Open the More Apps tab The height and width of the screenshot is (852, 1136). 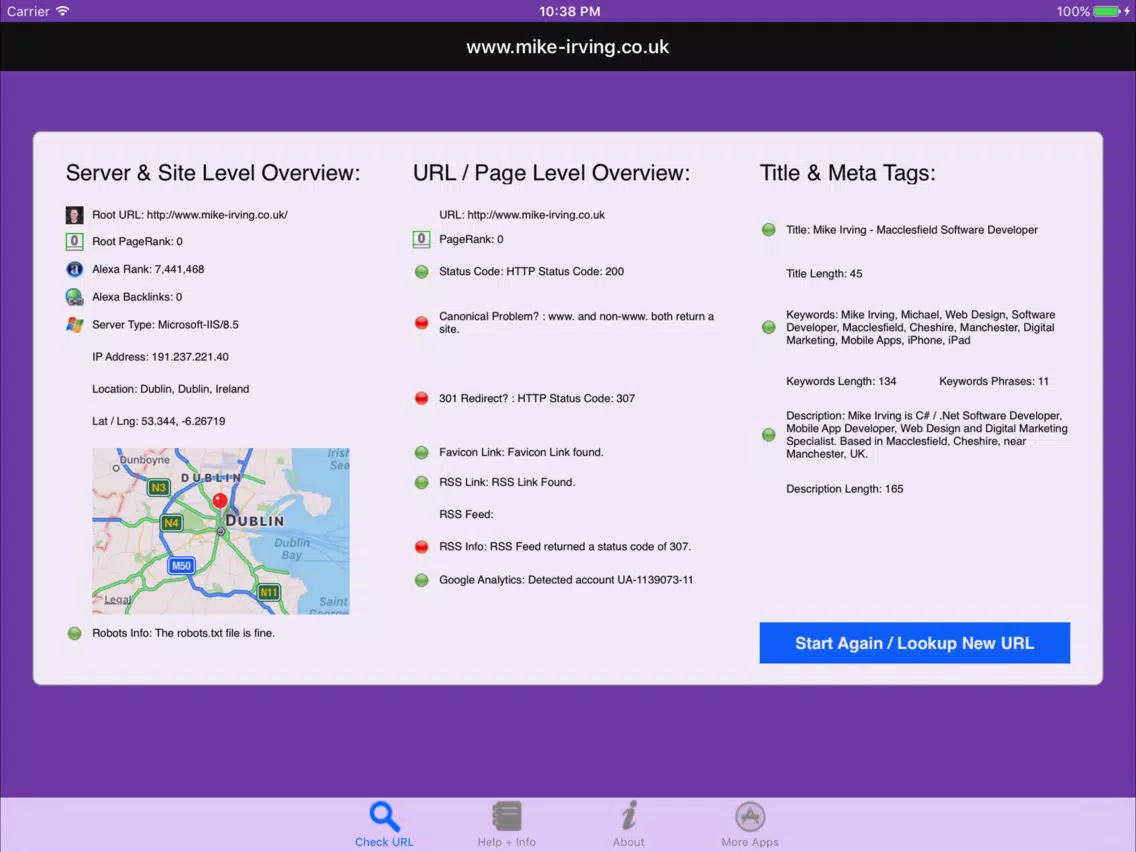coord(750,824)
